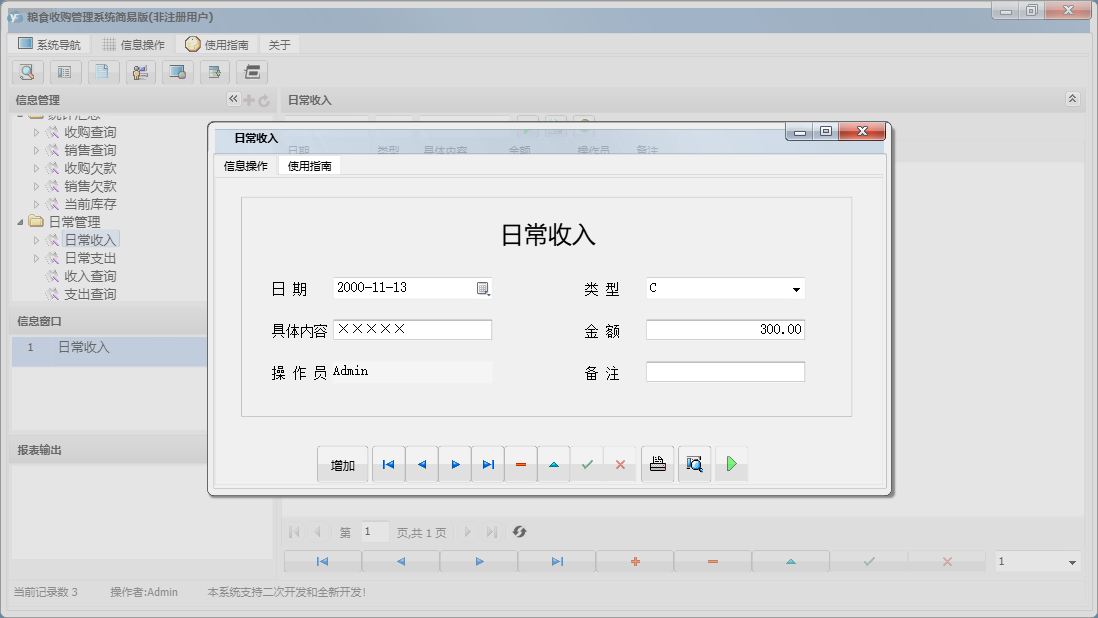Click the green run arrow in the dialog
The width and height of the screenshot is (1098, 618).
tap(731, 463)
